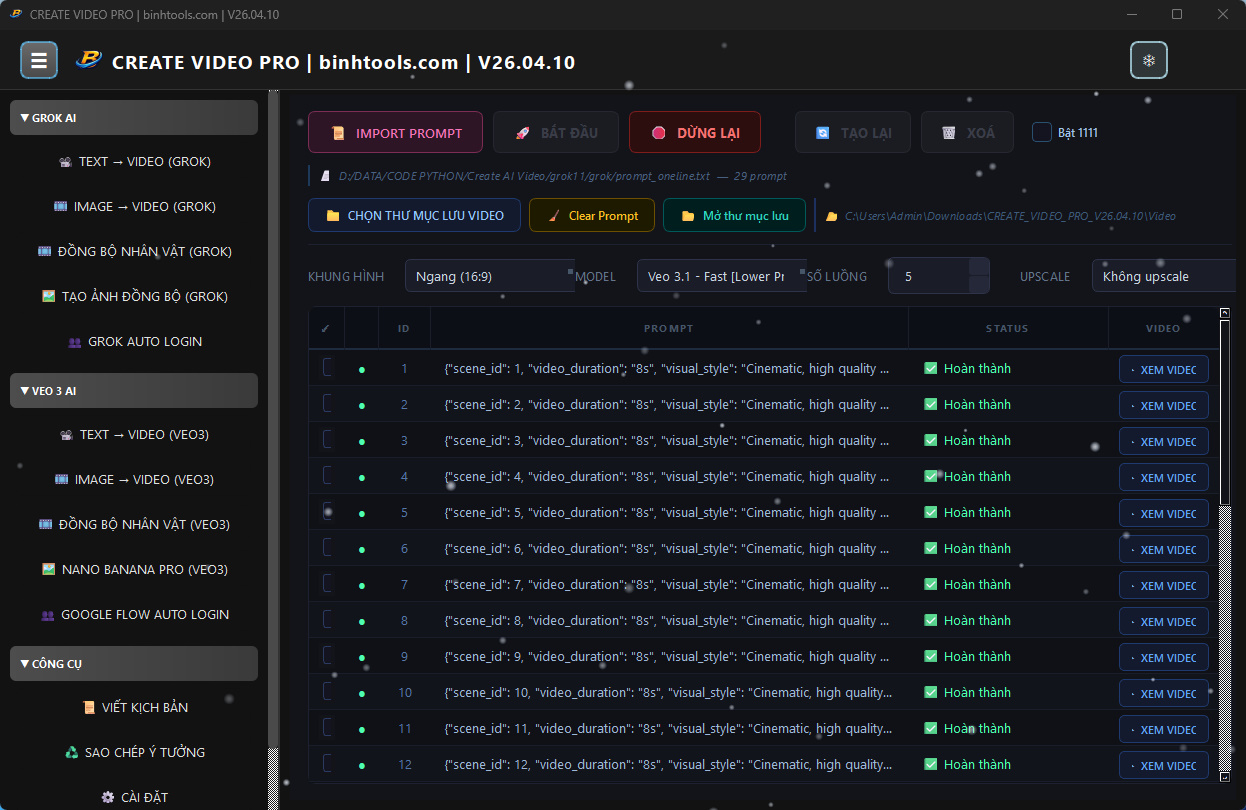Click the Import Prompt button
The image size is (1246, 810).
click(395, 133)
